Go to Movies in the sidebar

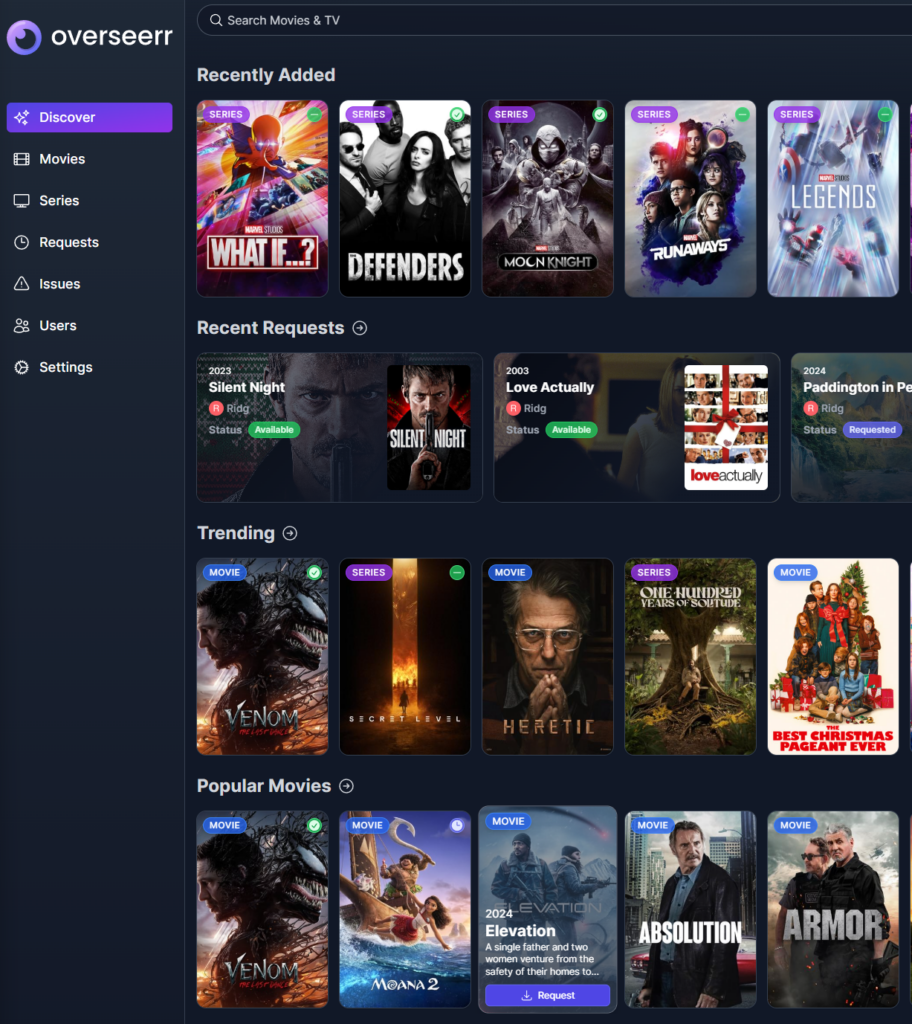pos(62,159)
